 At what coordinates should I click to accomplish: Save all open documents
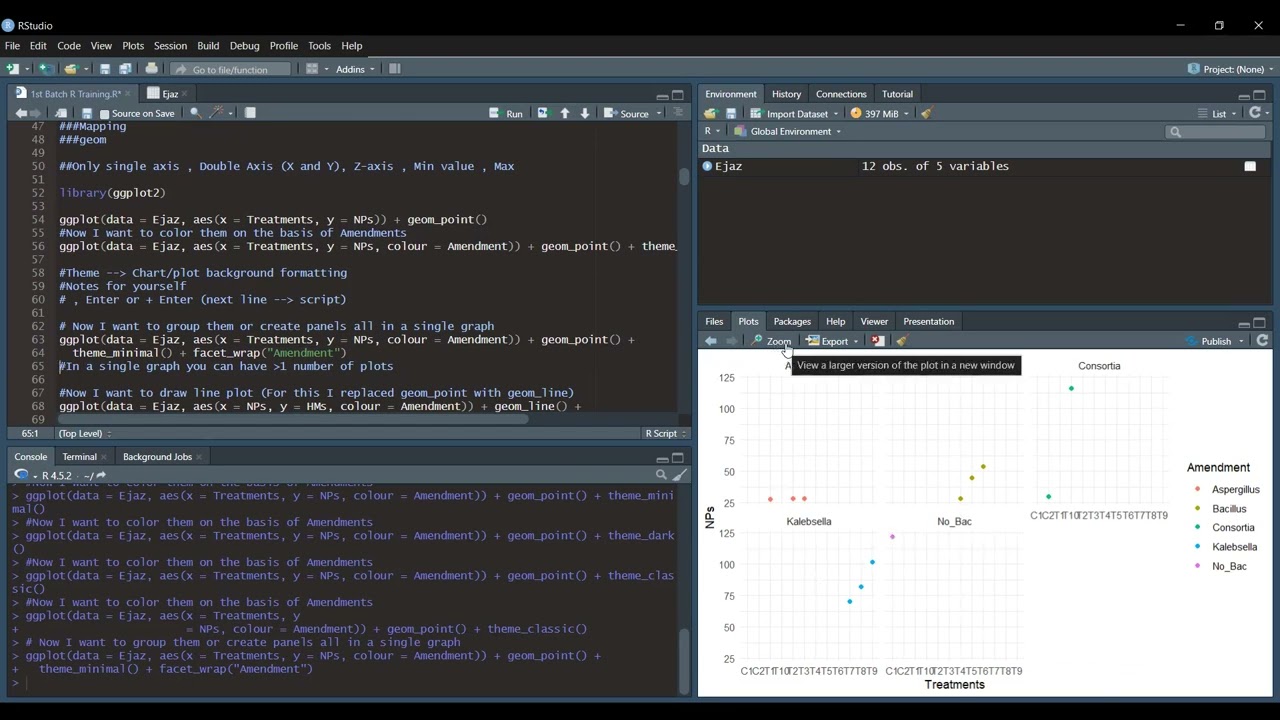click(x=125, y=69)
